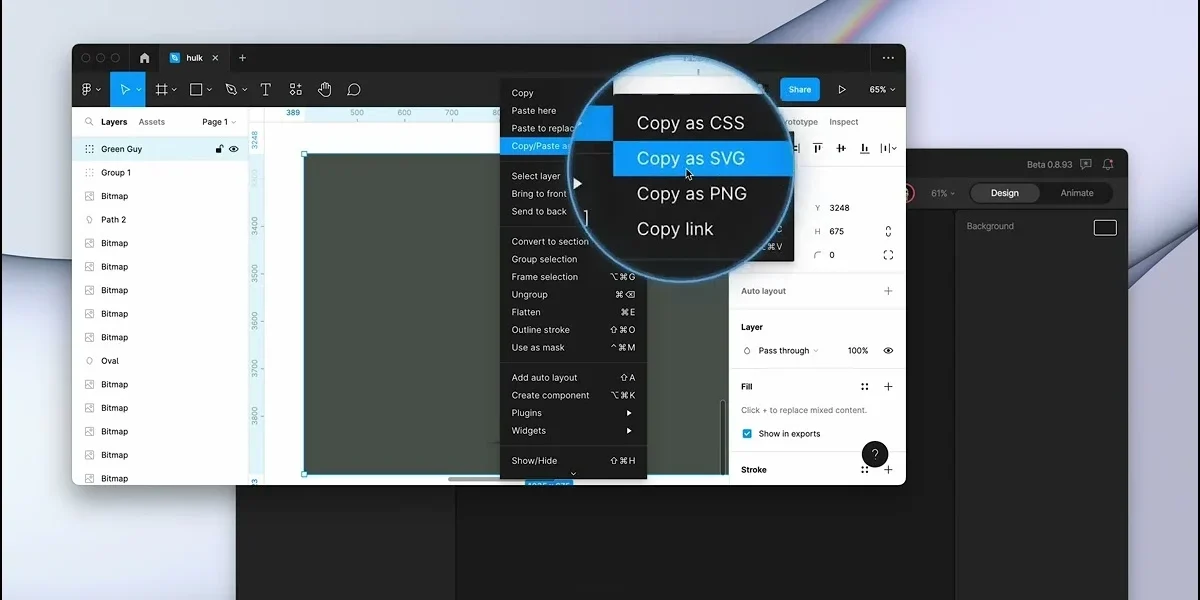Screen dimensions: 1200x600
Task: Open the Add comment tool
Action: click(x=353, y=89)
